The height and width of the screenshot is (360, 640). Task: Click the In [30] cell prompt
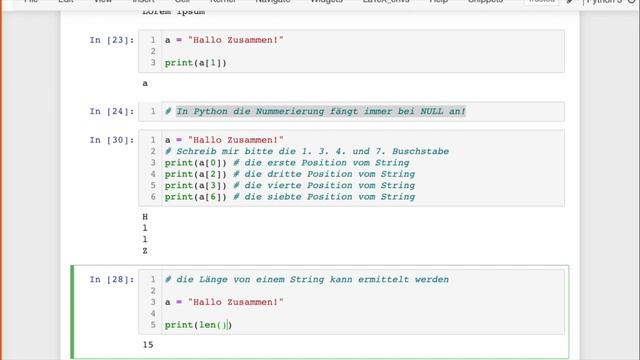(x=112, y=140)
